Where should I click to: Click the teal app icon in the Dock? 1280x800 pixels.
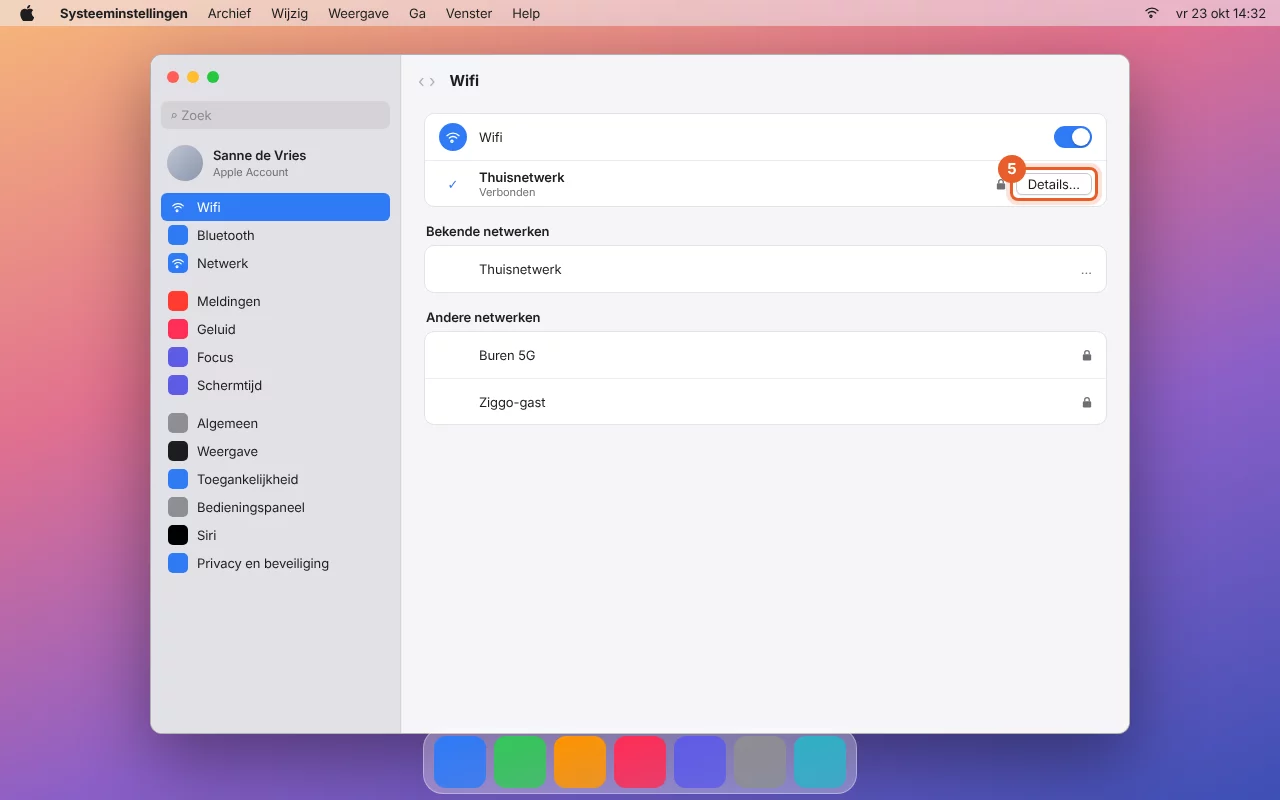[x=820, y=762]
